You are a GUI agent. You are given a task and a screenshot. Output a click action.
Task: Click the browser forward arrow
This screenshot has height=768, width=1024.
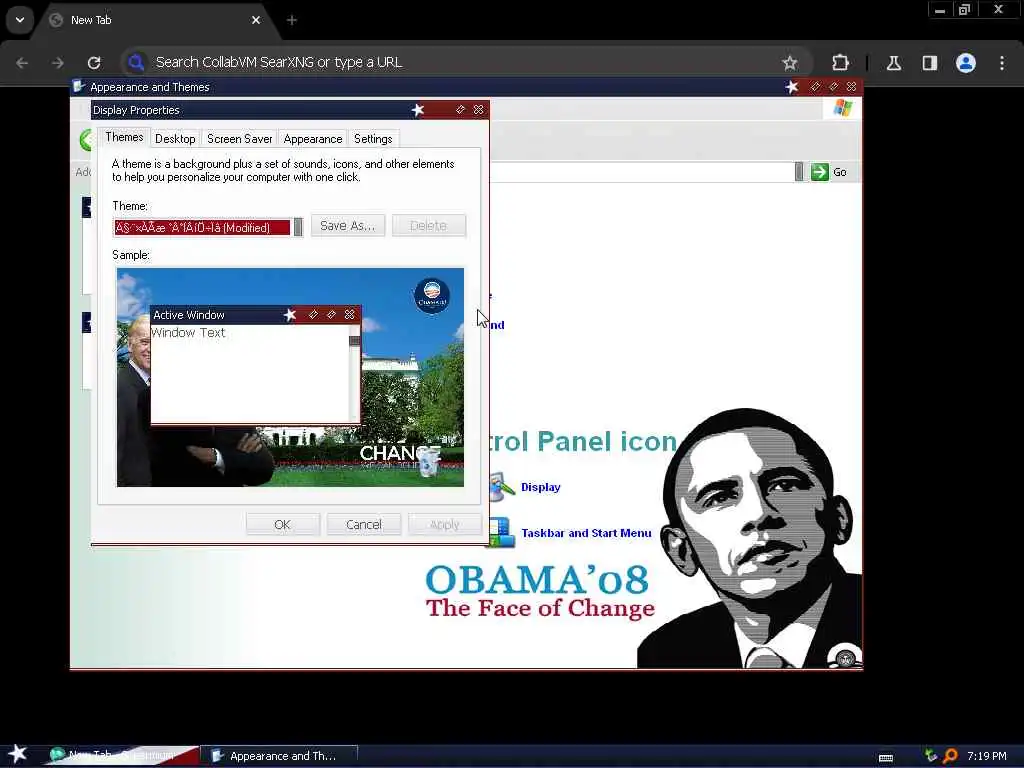pos(58,63)
